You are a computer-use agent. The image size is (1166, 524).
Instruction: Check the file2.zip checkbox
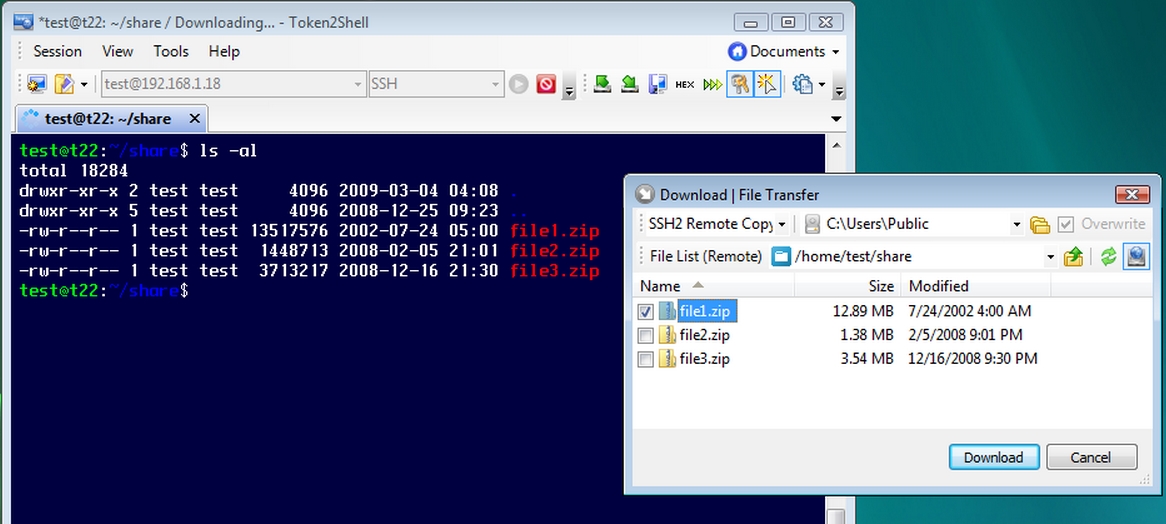coord(645,335)
